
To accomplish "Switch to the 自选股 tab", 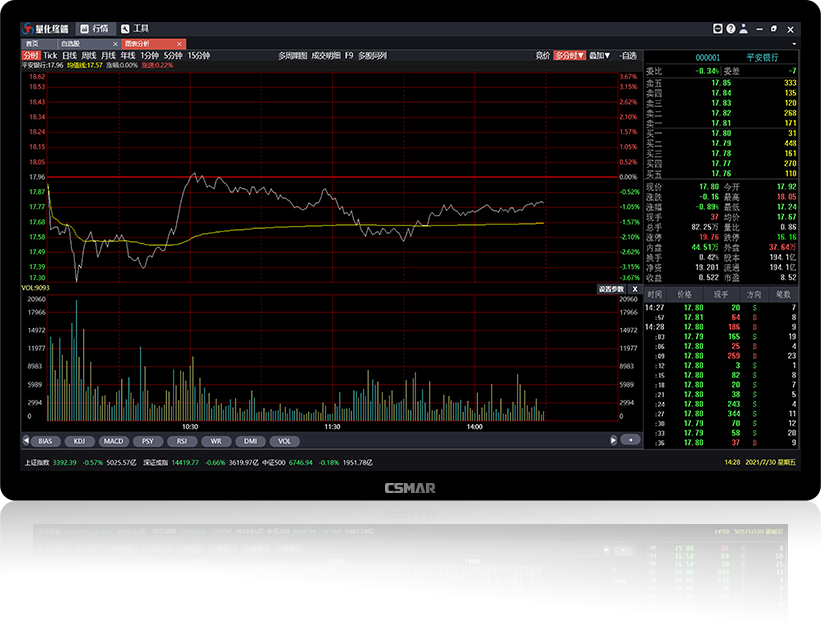I will tap(70, 44).
